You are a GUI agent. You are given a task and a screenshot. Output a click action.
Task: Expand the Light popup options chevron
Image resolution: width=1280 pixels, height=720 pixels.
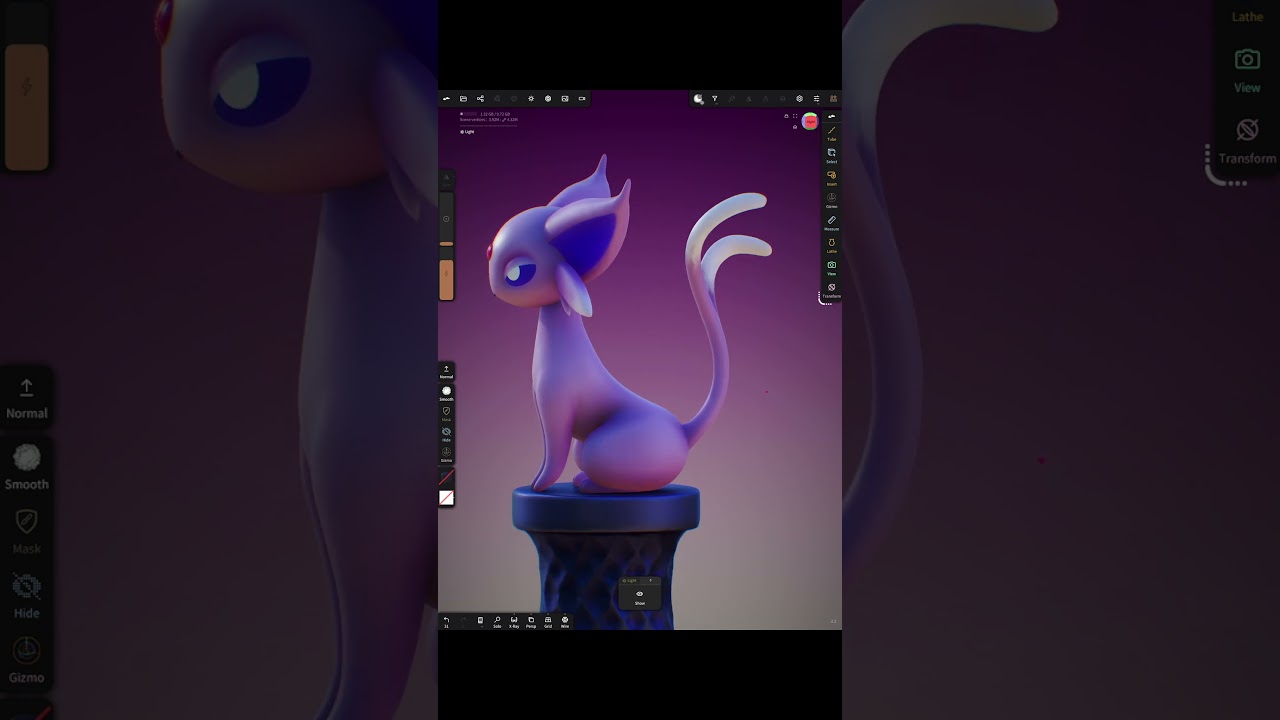pos(651,580)
